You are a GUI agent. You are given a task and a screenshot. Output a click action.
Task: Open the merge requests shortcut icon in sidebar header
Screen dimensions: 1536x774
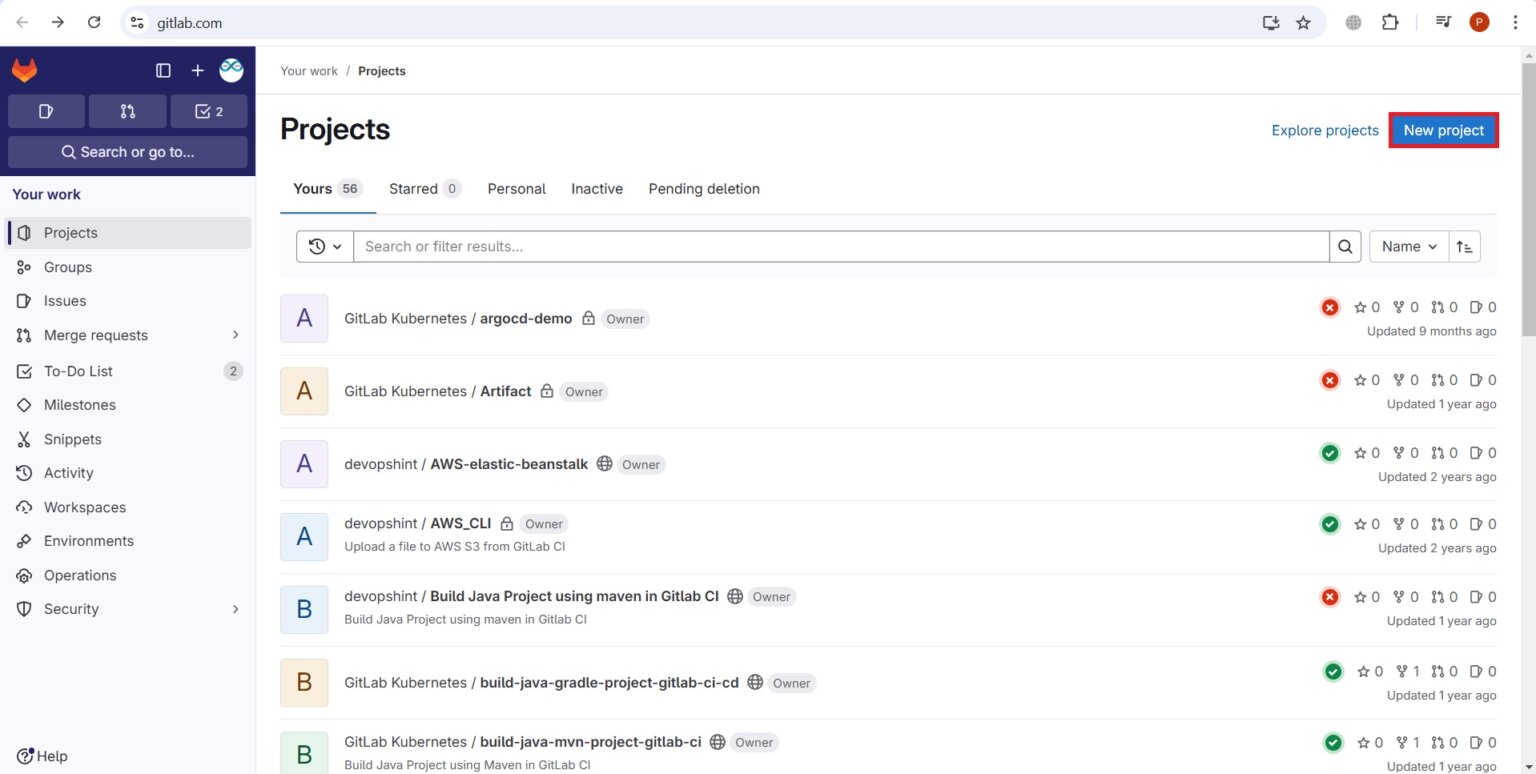[128, 111]
